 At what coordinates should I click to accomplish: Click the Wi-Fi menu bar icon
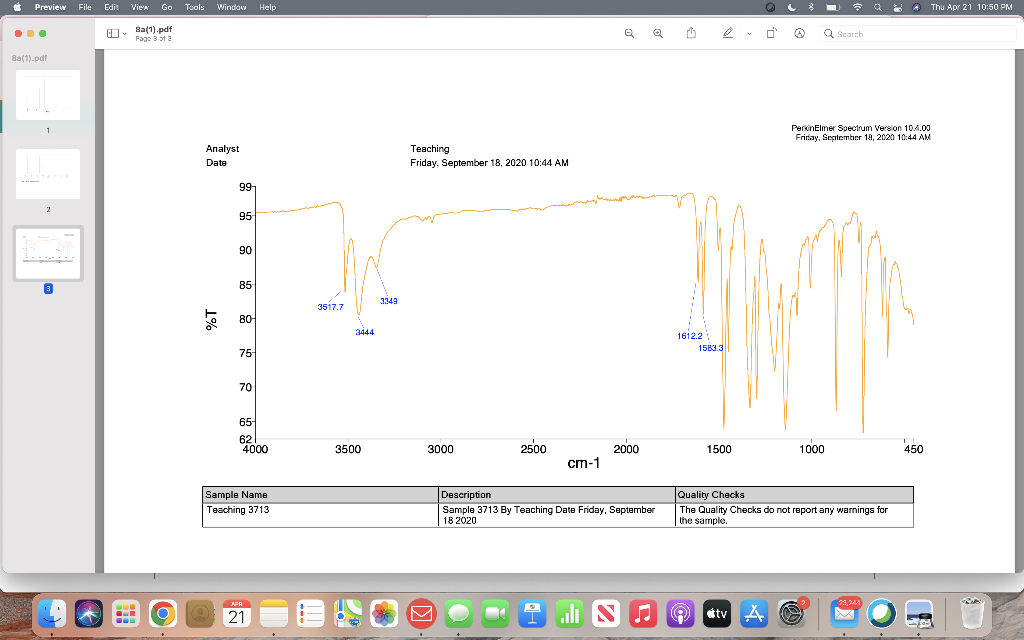coord(857,7)
